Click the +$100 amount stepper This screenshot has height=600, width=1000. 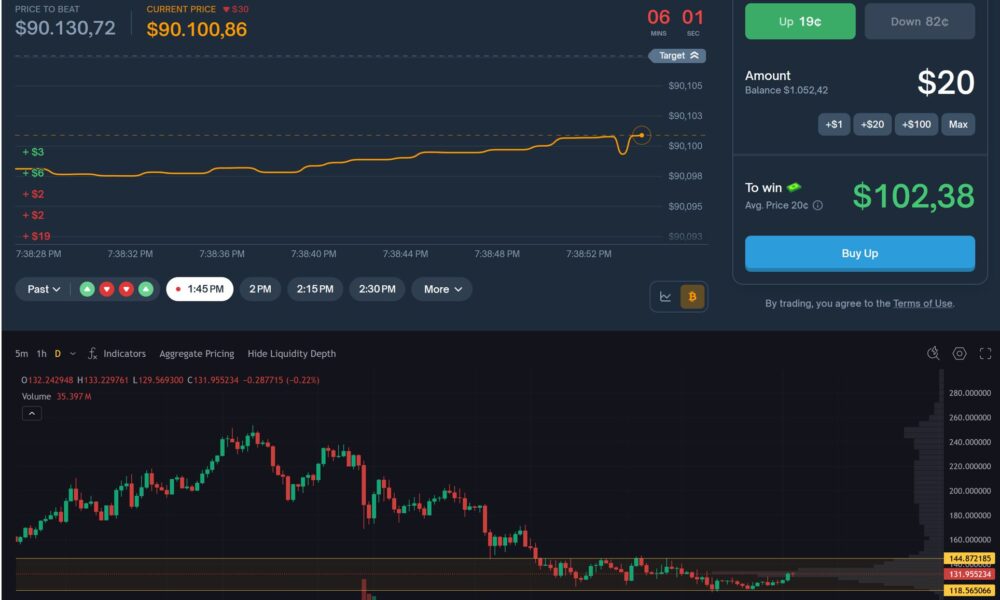[x=916, y=124]
